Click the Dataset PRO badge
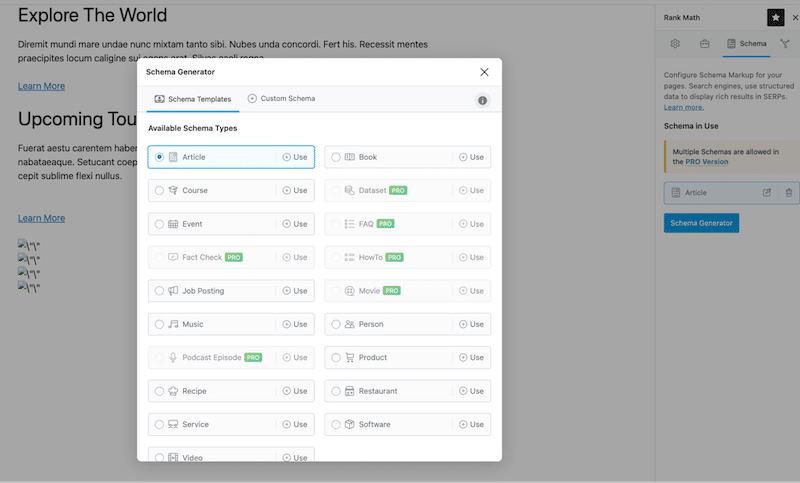Viewport: 800px width, 483px height. tap(398, 190)
